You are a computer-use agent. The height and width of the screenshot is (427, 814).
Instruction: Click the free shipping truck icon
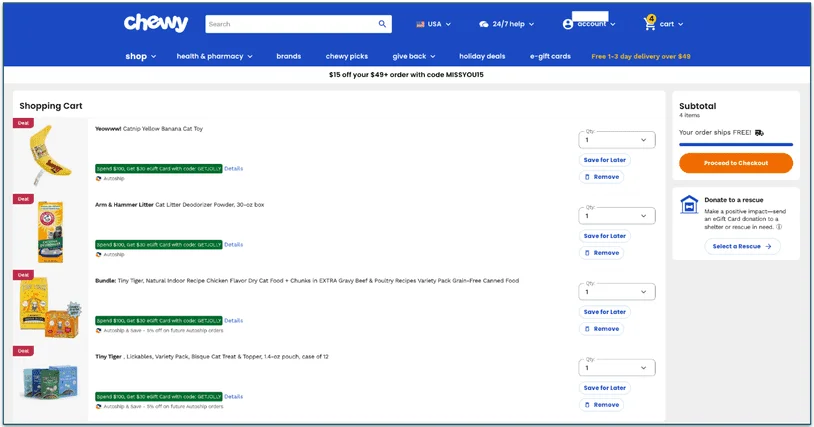click(759, 133)
